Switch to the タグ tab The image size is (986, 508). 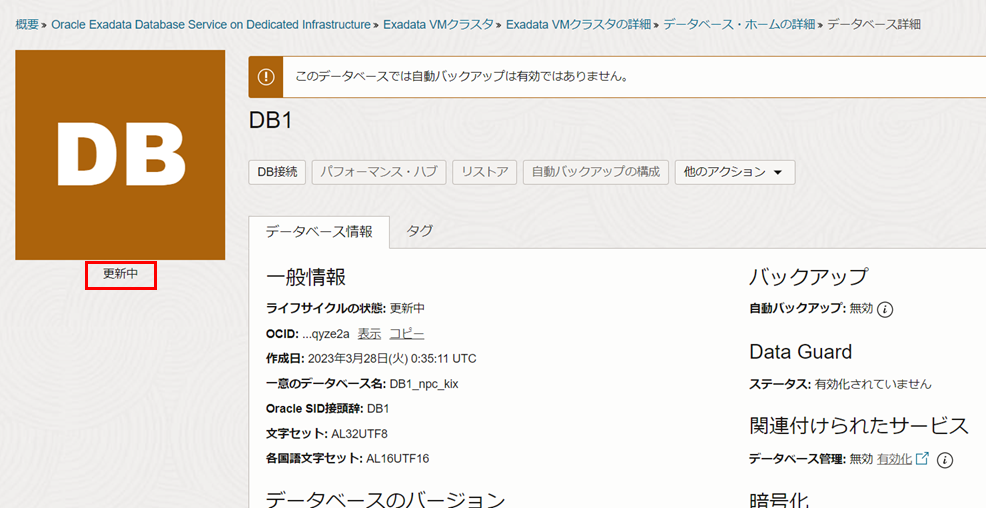[419, 231]
